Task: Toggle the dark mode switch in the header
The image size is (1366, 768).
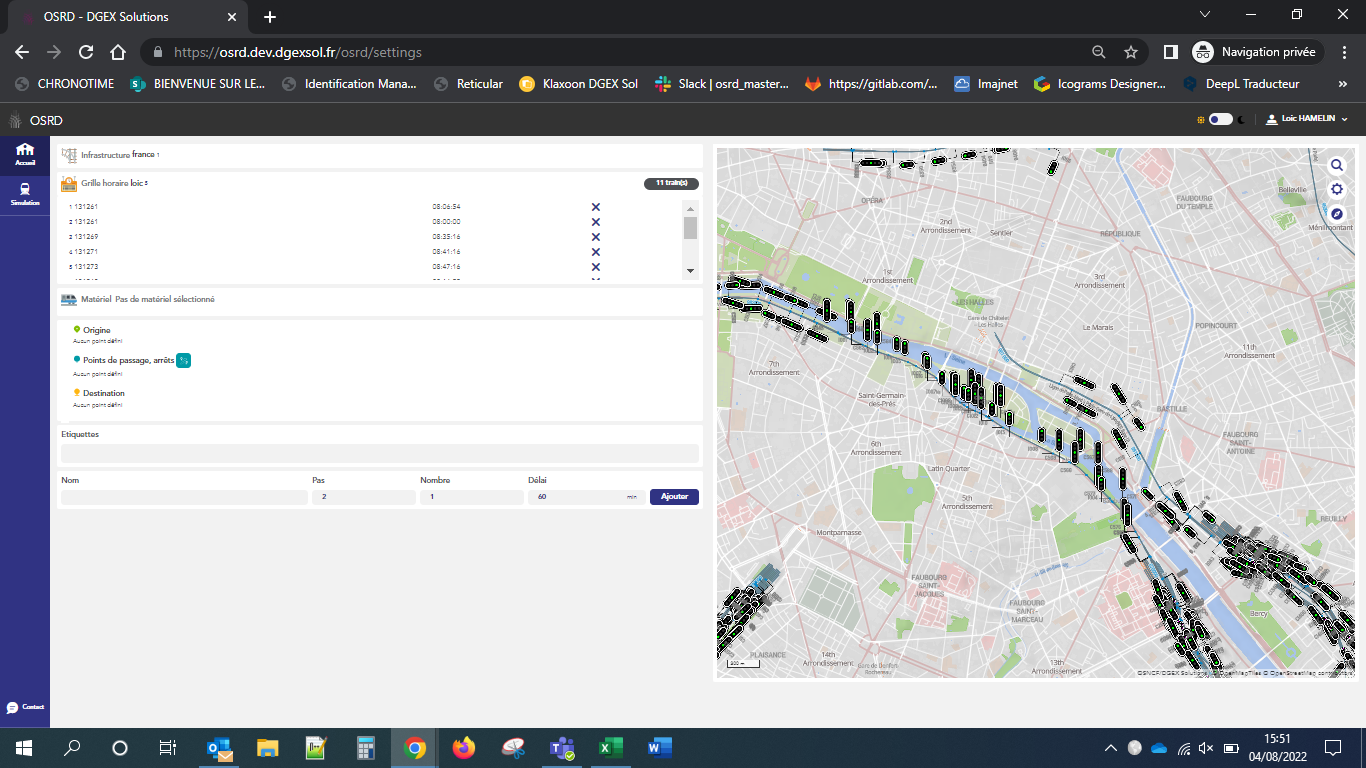Action: [x=1221, y=118]
